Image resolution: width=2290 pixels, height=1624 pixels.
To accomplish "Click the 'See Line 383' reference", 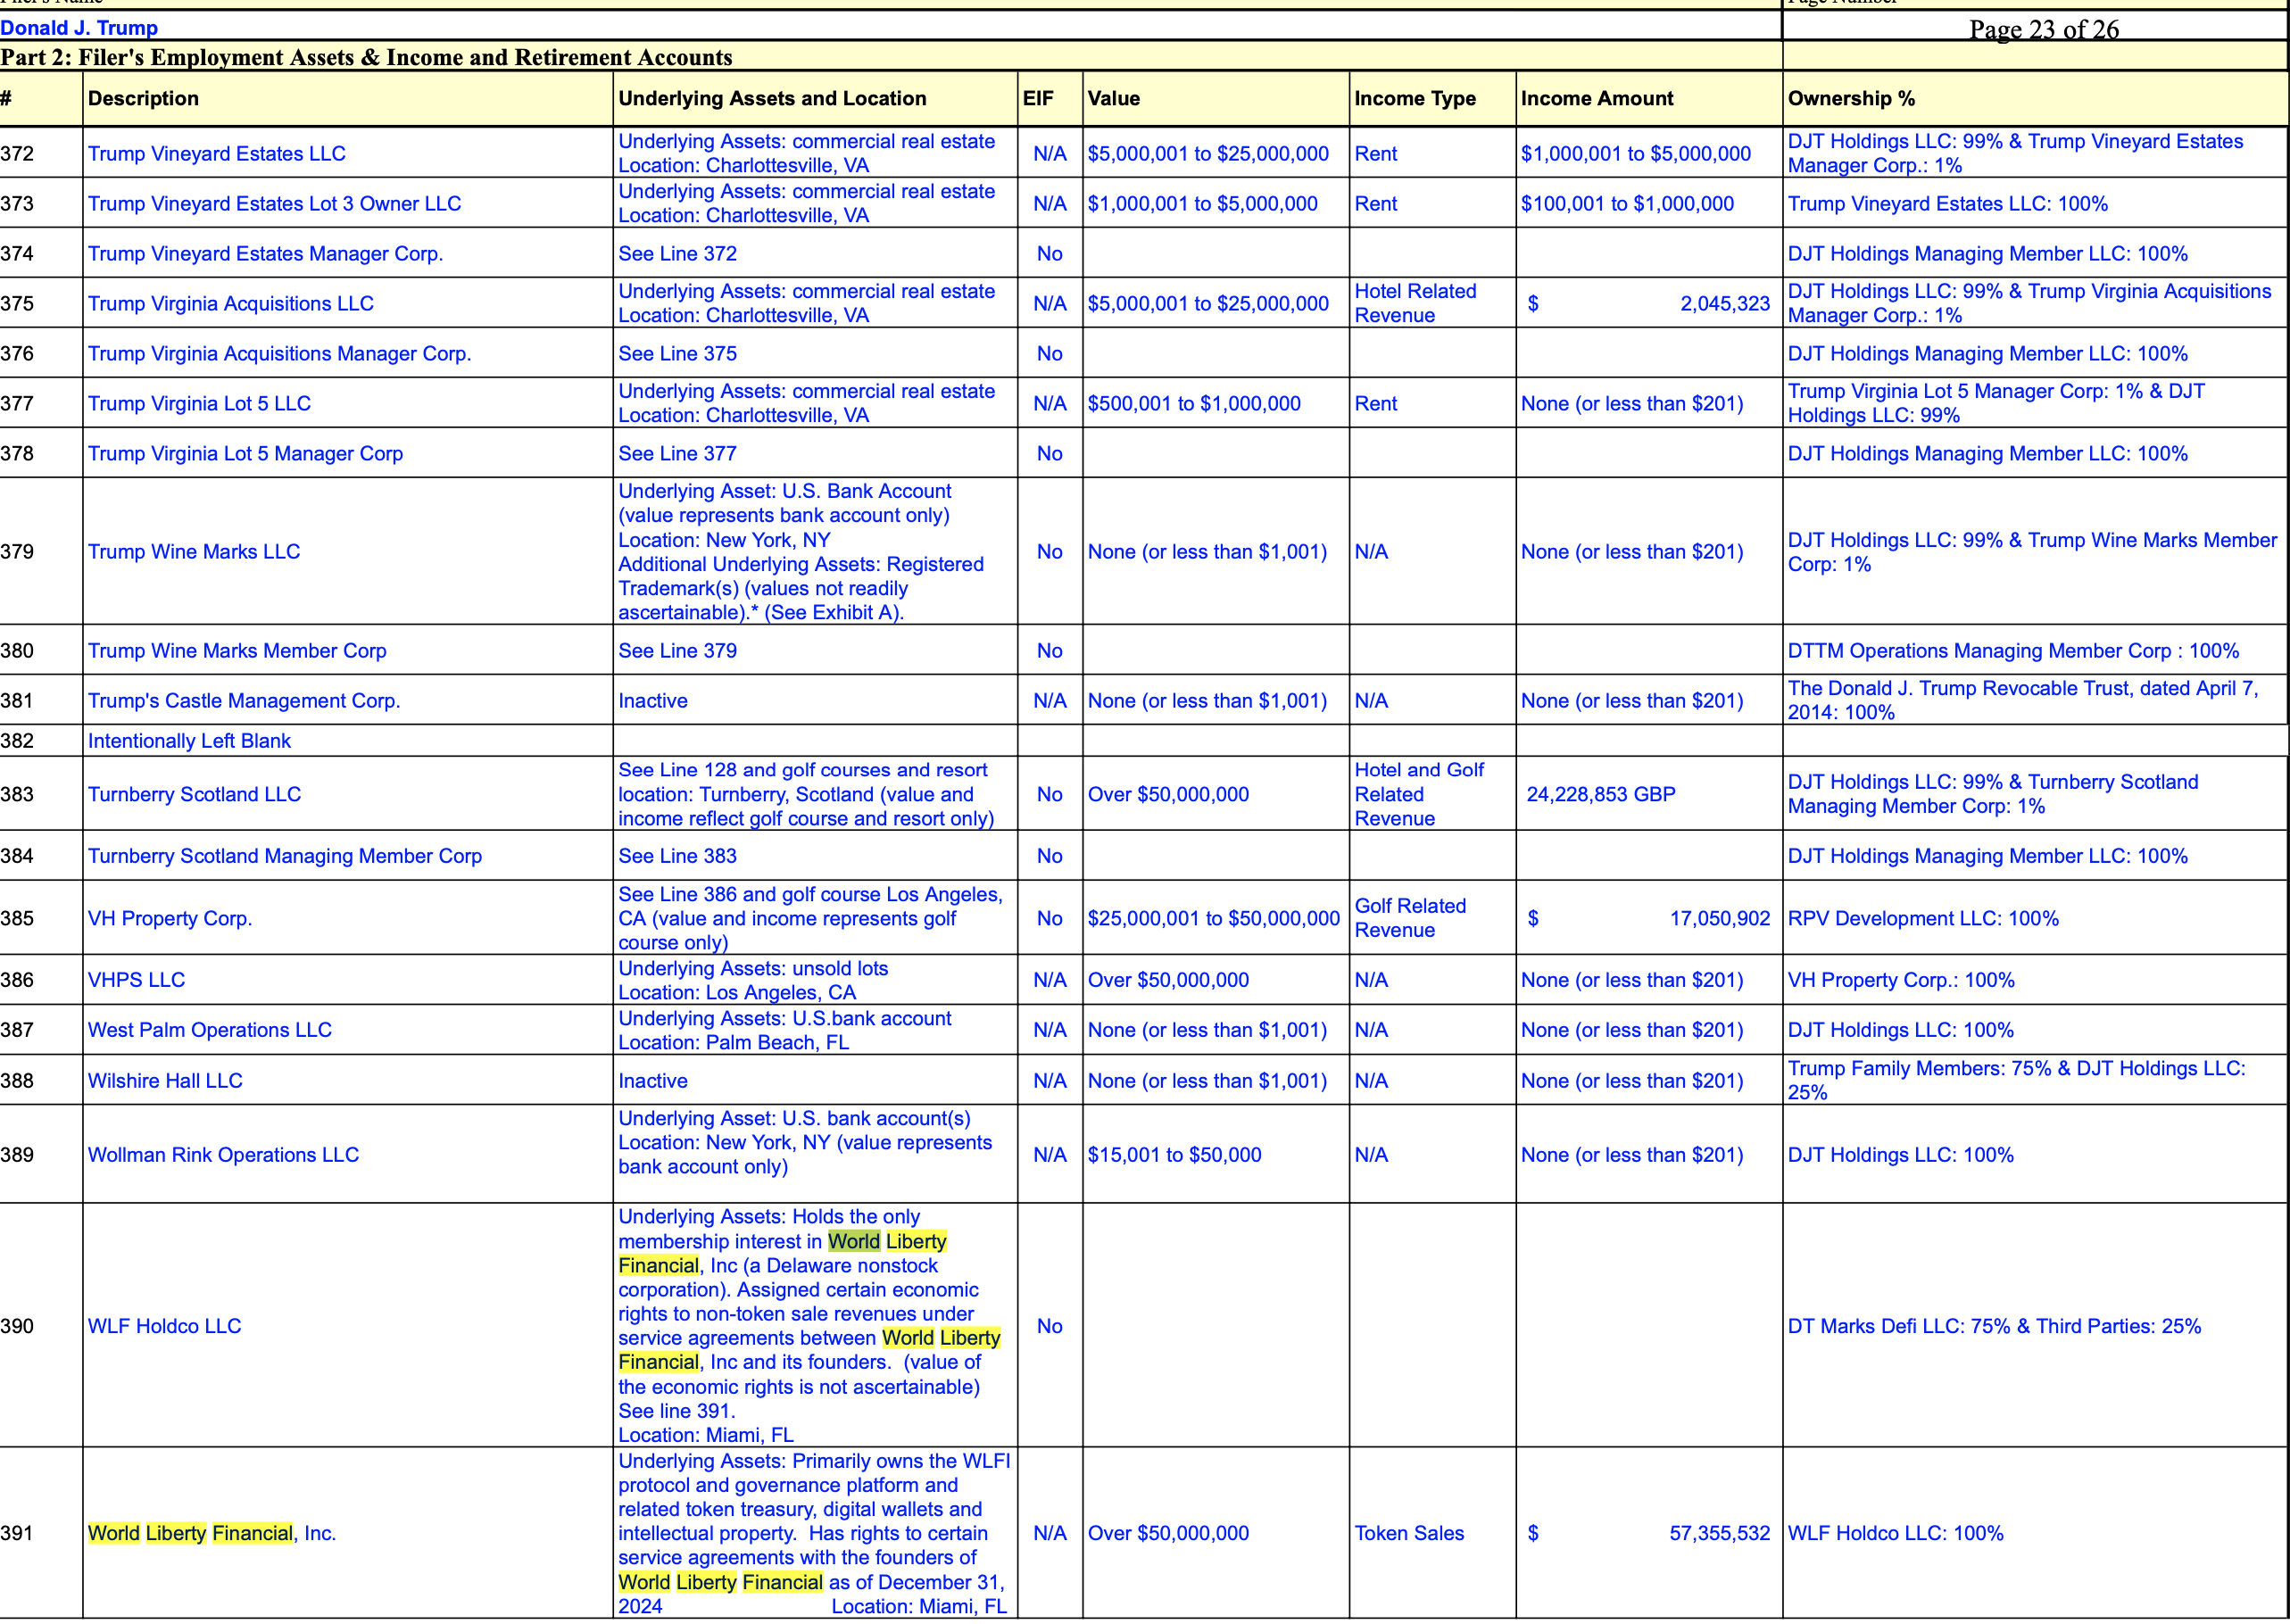I will (x=677, y=856).
